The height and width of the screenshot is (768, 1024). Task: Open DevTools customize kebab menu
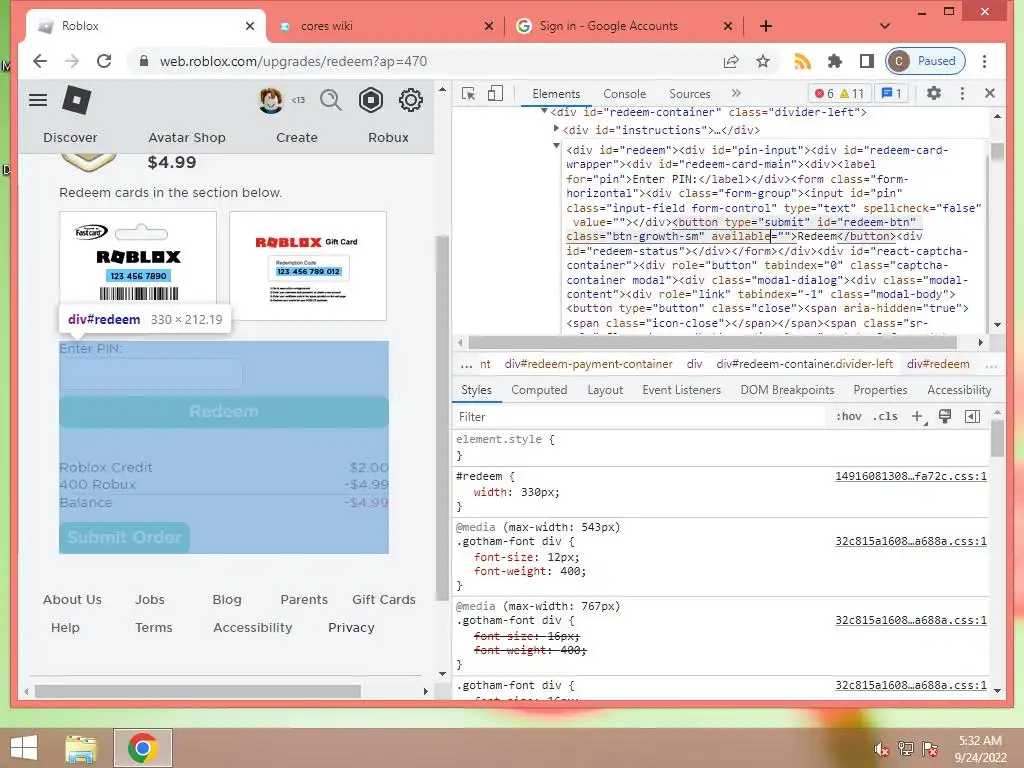pyautogui.click(x=962, y=93)
